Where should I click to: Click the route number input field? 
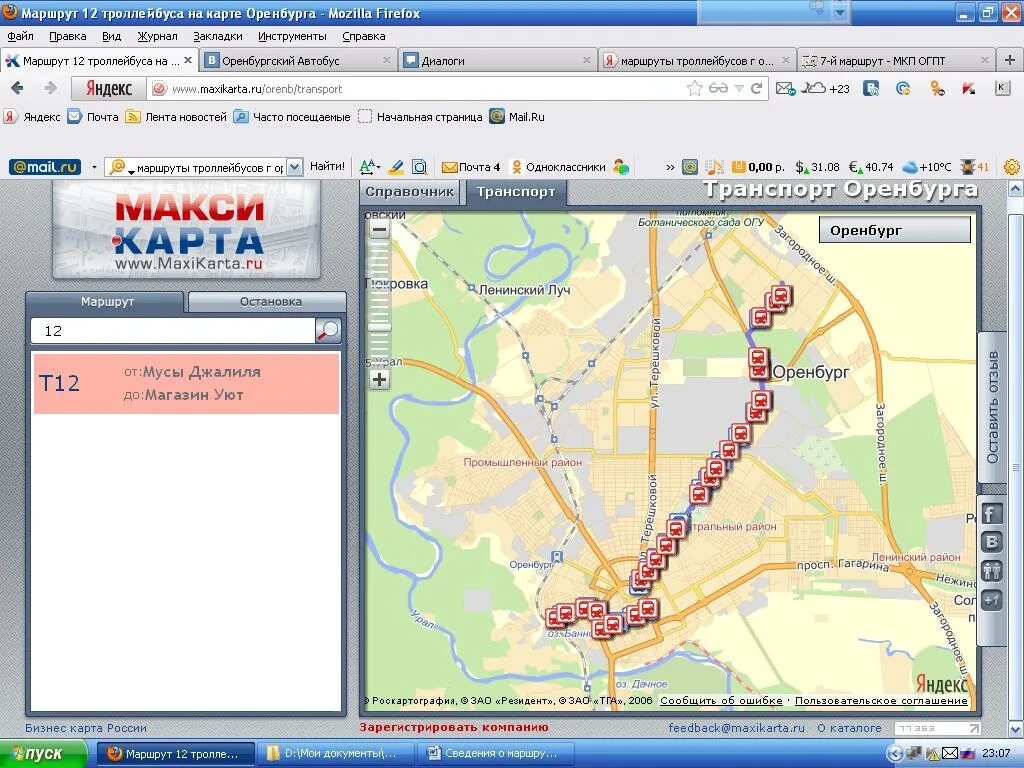173,331
